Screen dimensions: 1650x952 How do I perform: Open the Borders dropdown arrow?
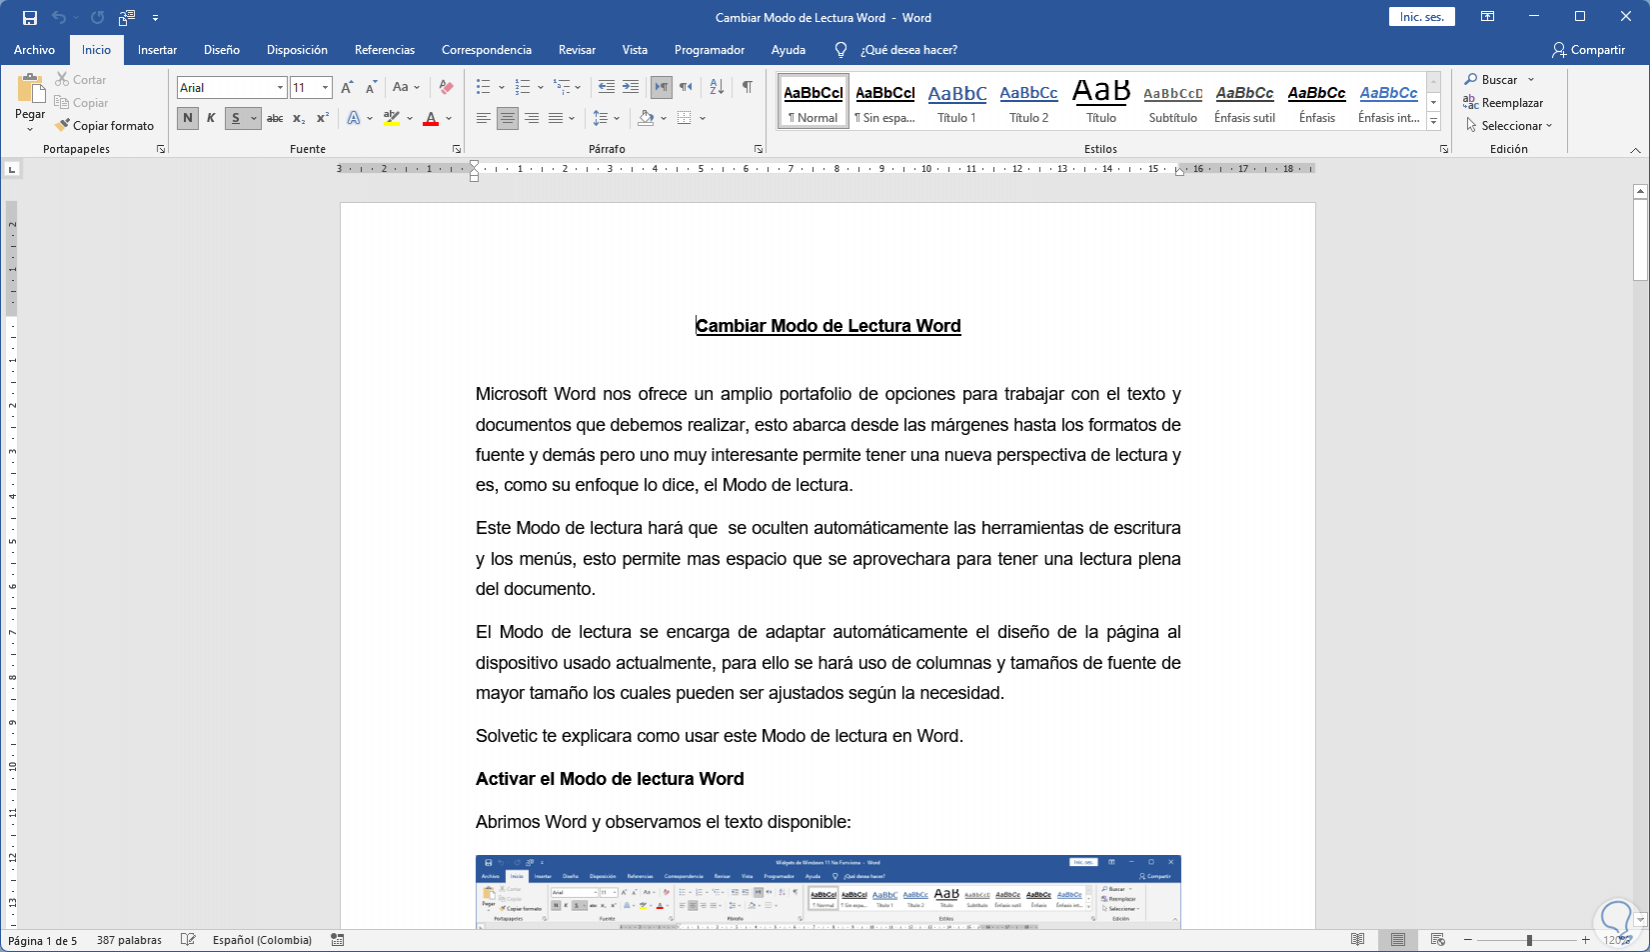(x=703, y=118)
